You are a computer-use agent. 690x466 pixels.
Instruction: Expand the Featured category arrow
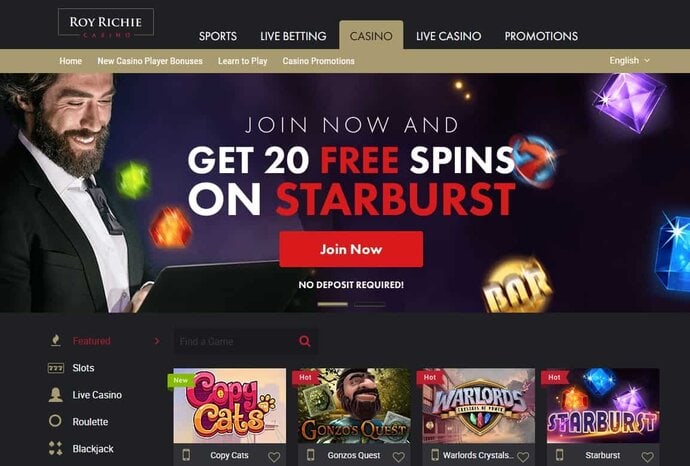[x=157, y=341]
